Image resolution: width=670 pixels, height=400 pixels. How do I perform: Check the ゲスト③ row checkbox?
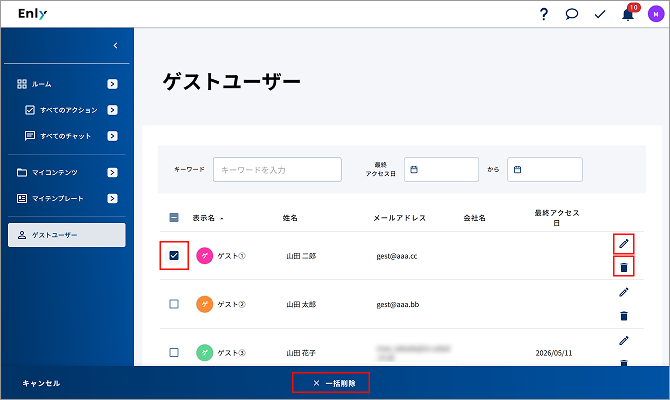[x=174, y=353]
